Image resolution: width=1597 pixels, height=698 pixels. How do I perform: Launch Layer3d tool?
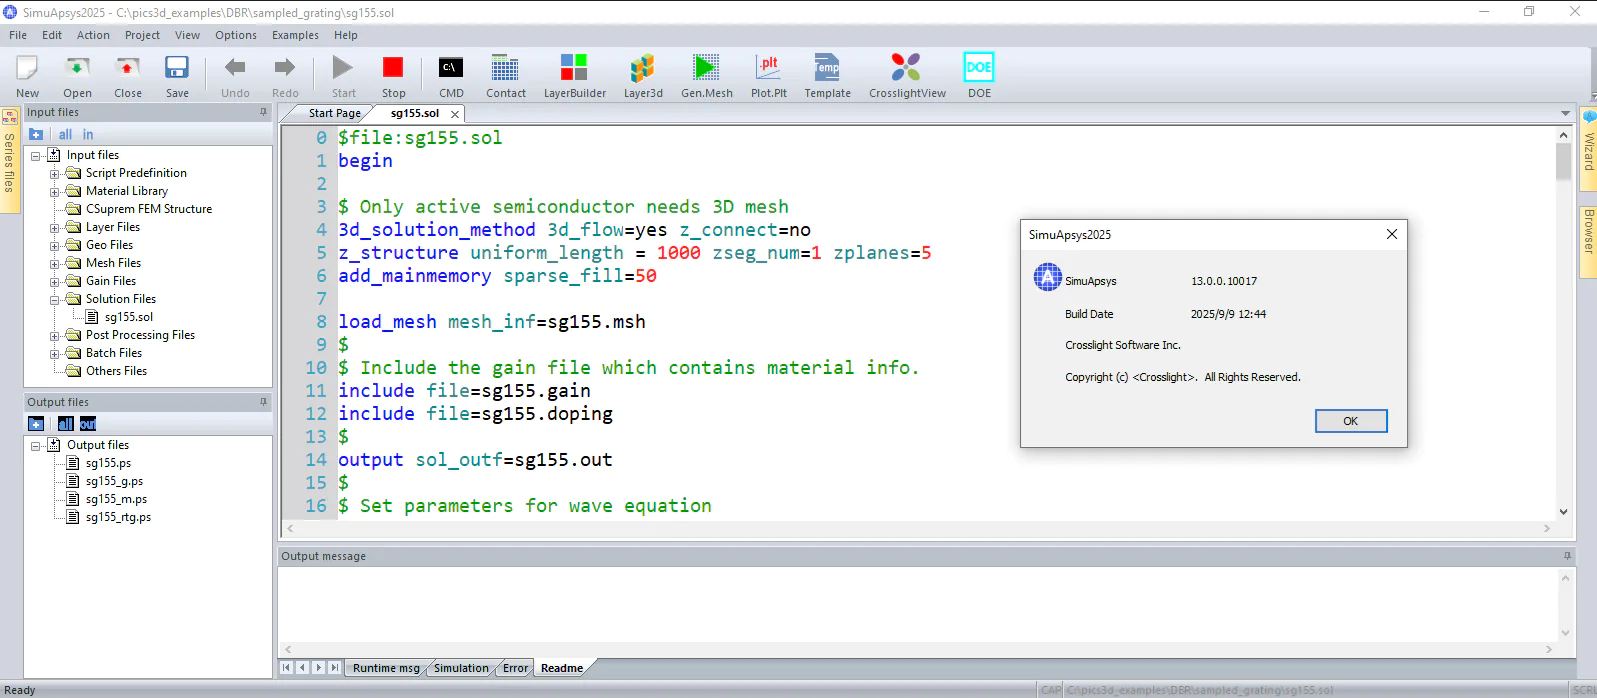pos(643,68)
